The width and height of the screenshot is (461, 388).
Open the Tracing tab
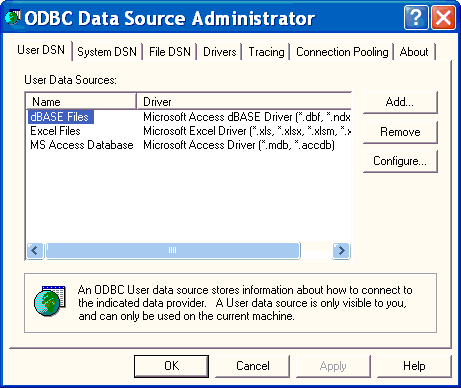(x=266, y=52)
